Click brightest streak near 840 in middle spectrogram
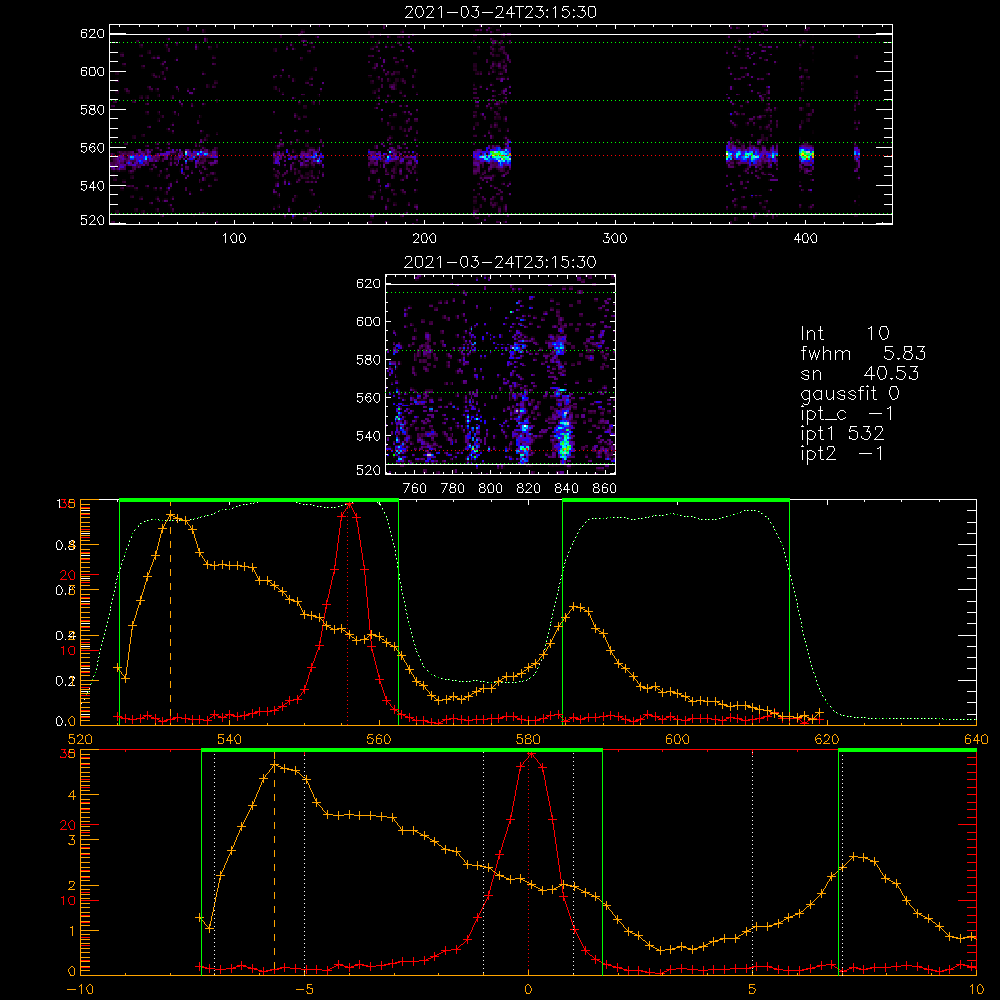 pos(564,437)
